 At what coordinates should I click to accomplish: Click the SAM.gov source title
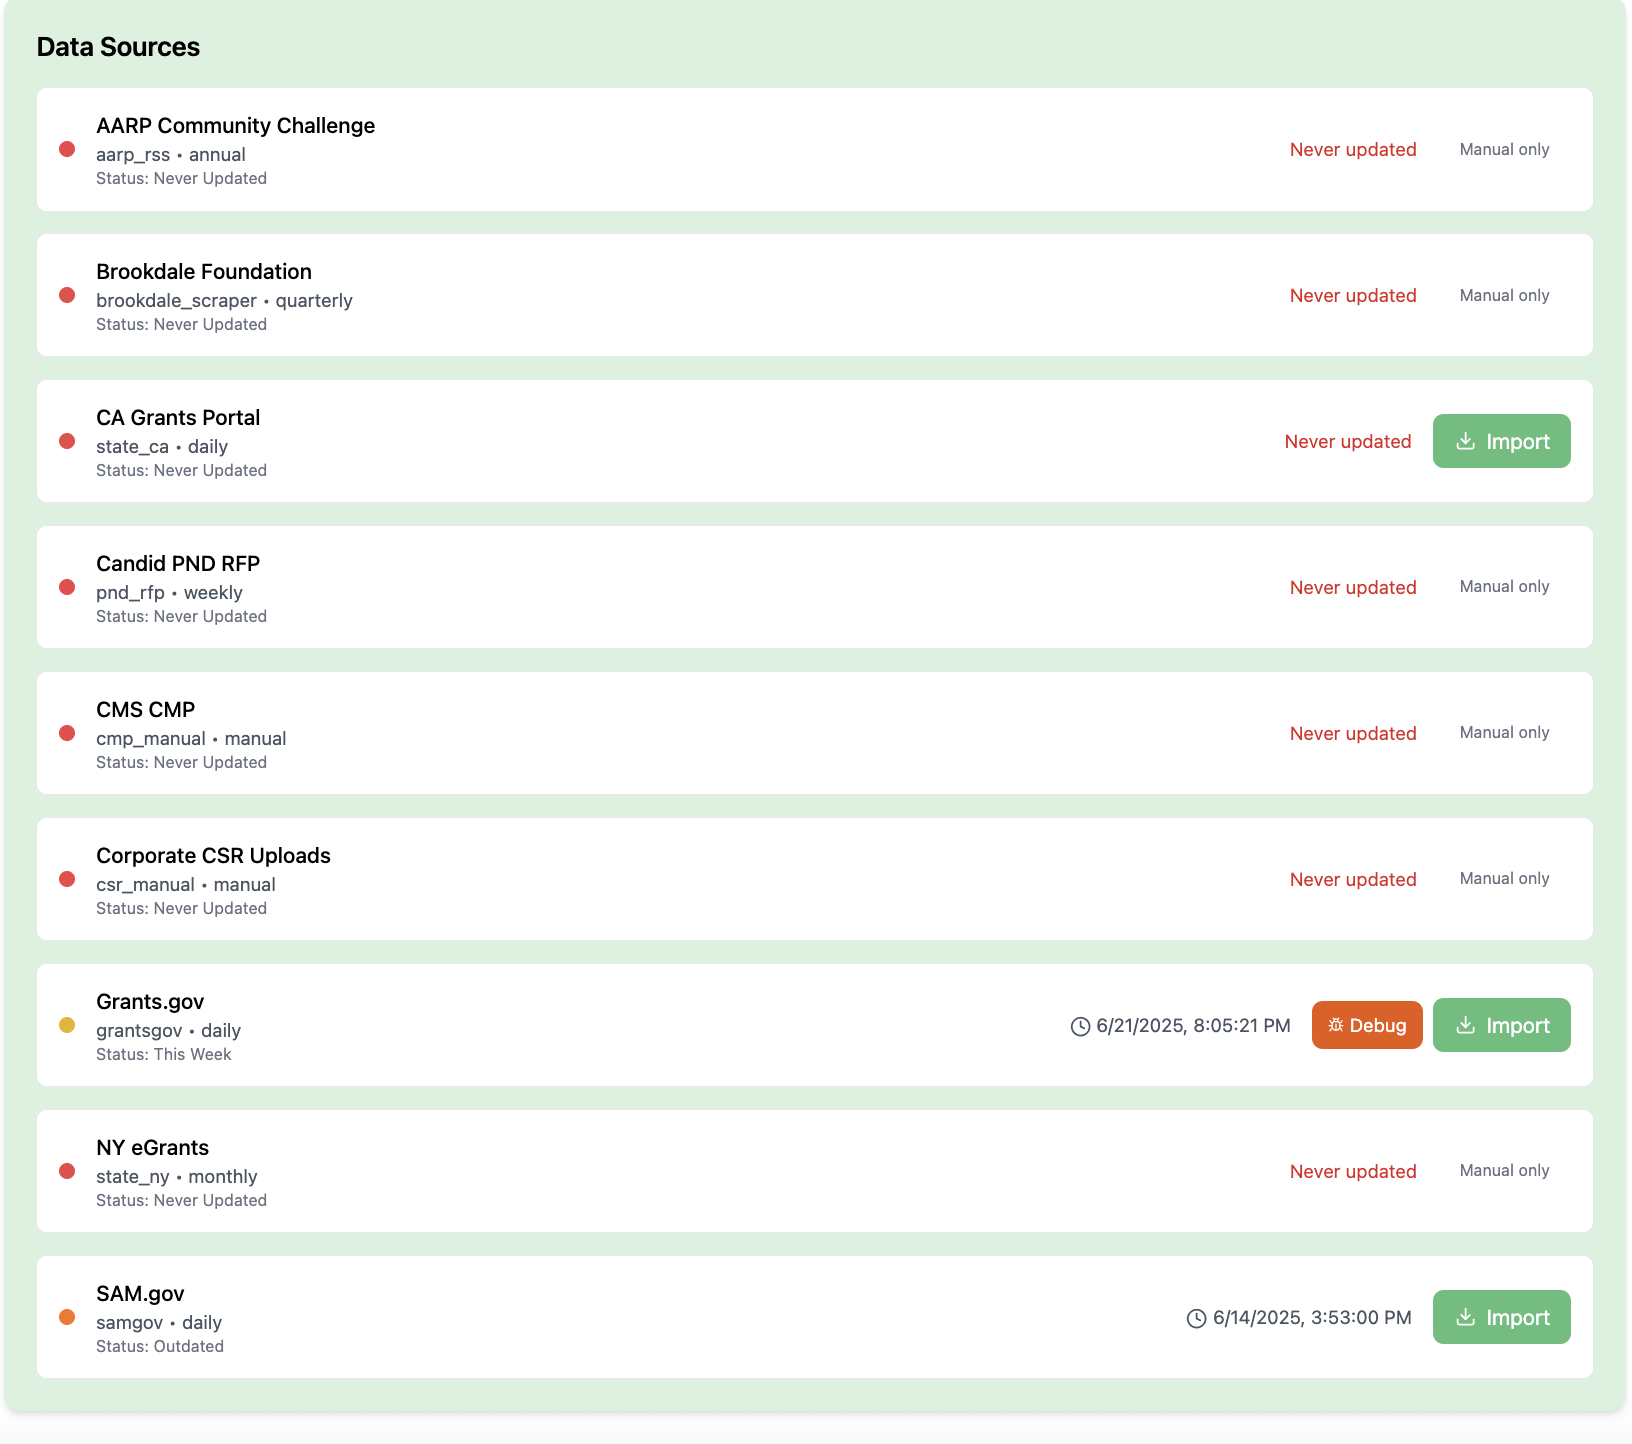140,1293
